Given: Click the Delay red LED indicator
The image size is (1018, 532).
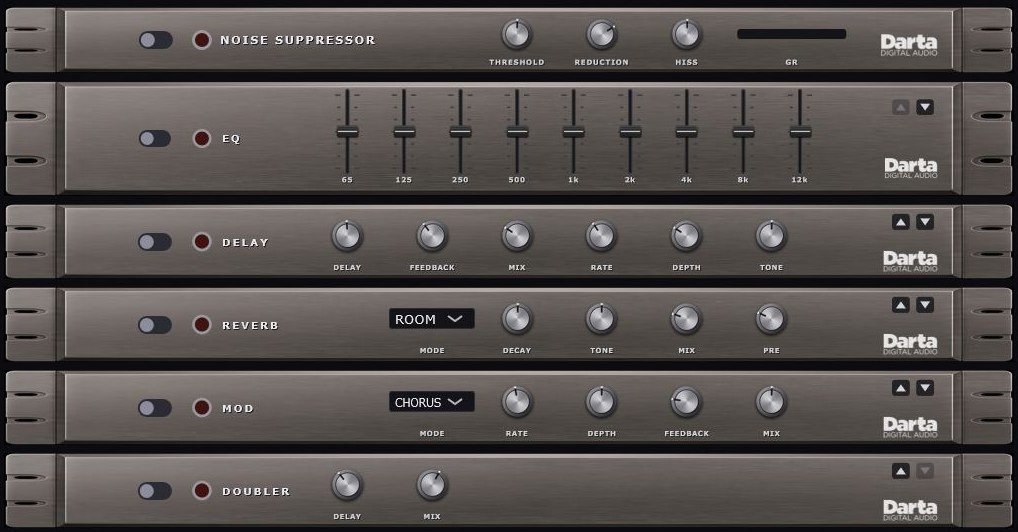Looking at the screenshot, I should 202,242.
